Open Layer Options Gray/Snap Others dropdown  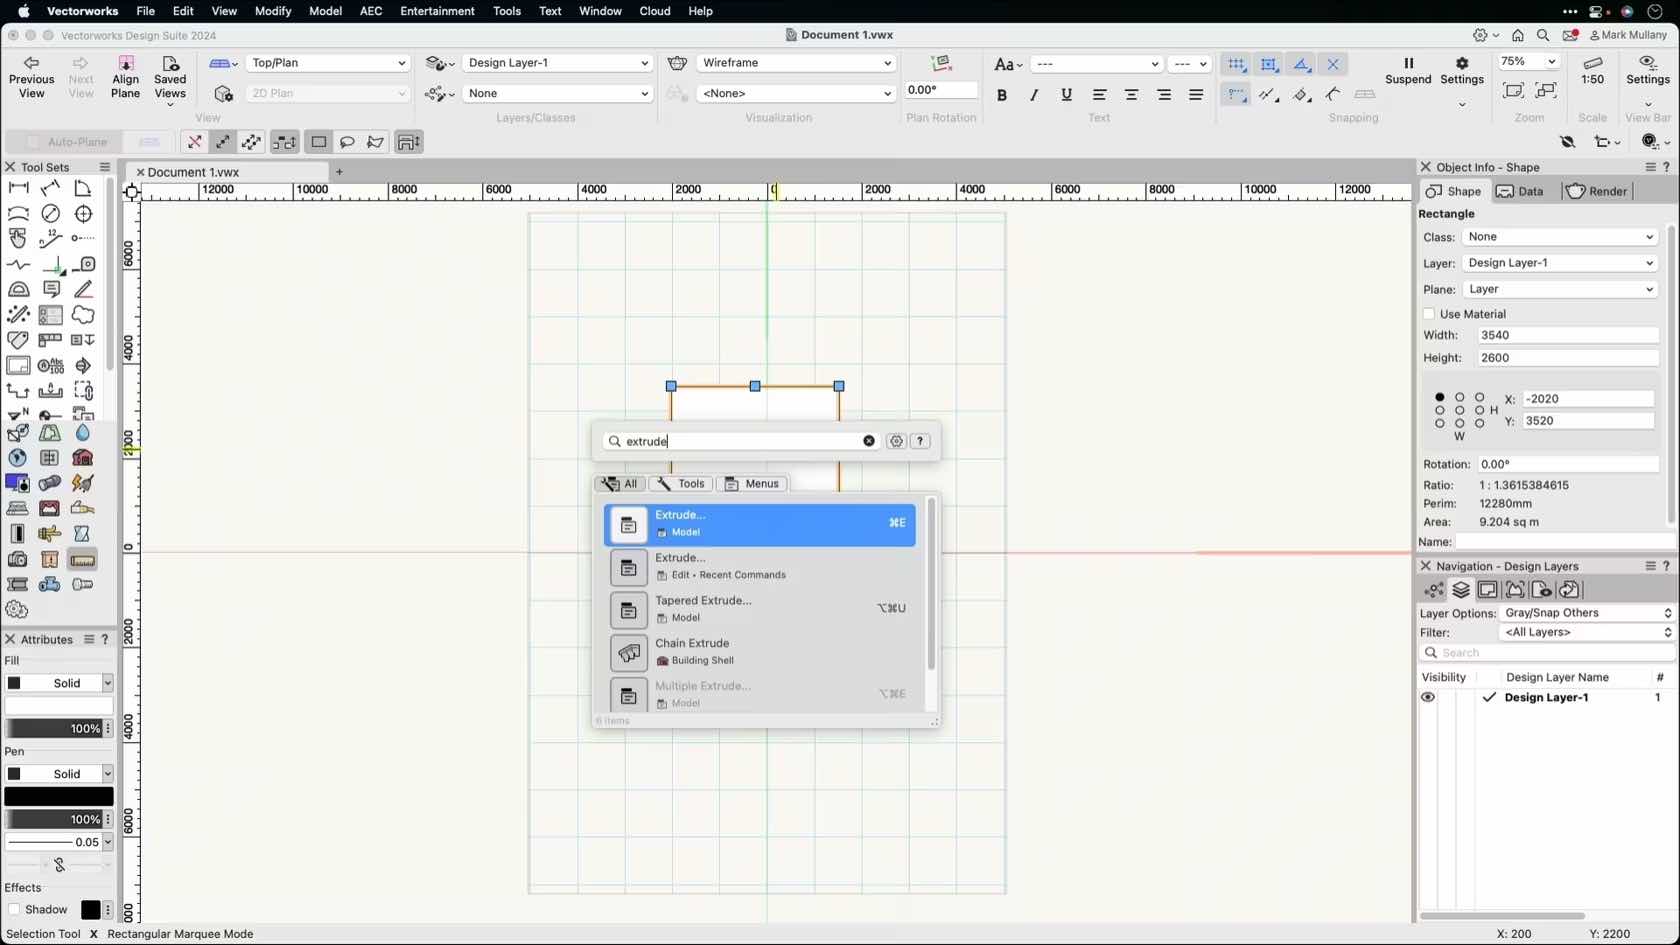[x=1587, y=613]
